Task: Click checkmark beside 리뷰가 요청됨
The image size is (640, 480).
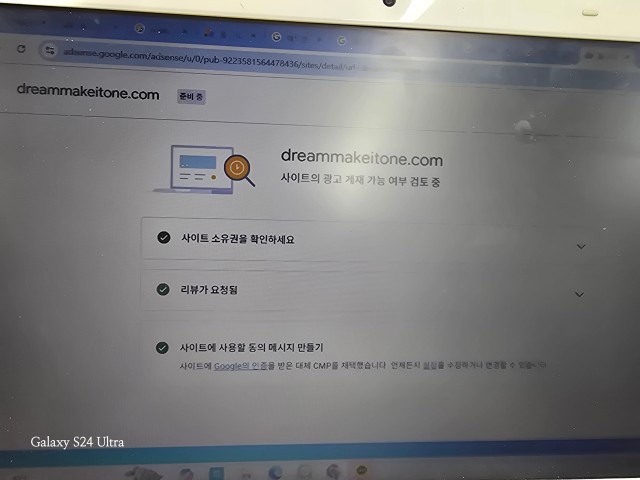Action: 163,289
